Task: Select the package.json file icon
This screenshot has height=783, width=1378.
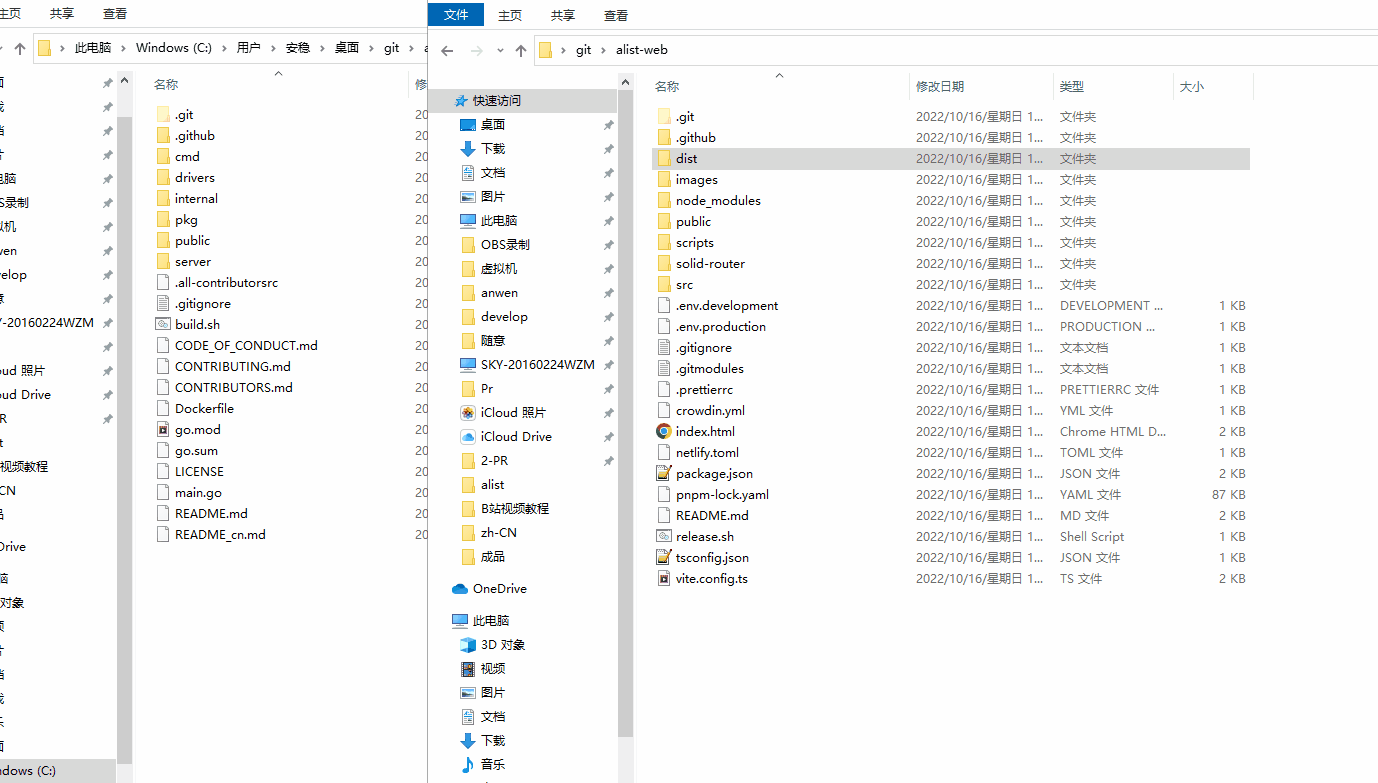Action: pos(664,474)
